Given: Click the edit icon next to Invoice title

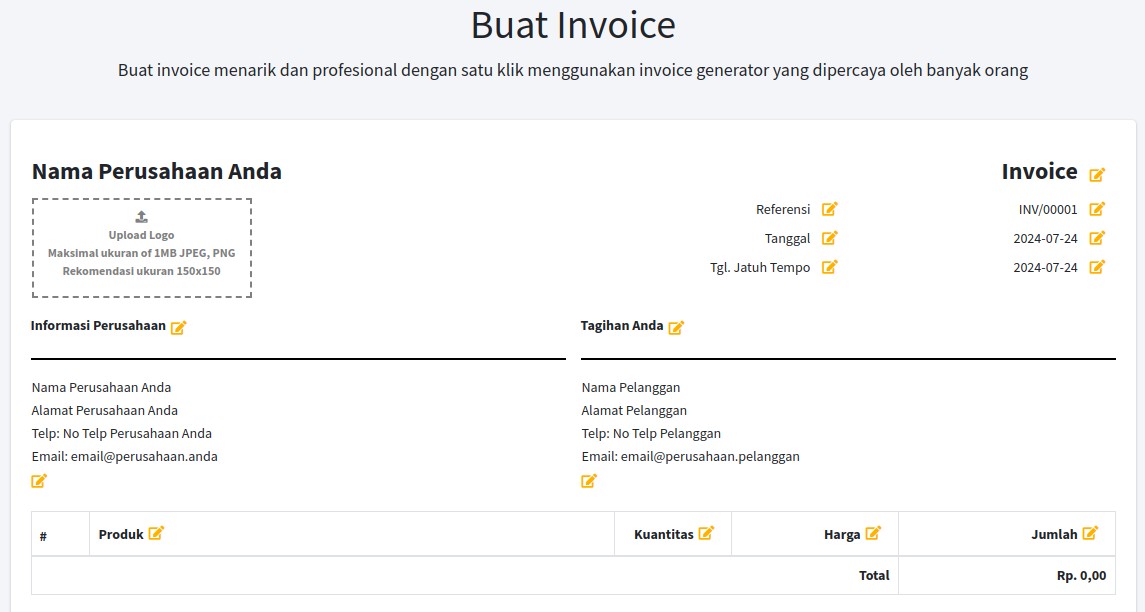Looking at the screenshot, I should pos(1097,175).
